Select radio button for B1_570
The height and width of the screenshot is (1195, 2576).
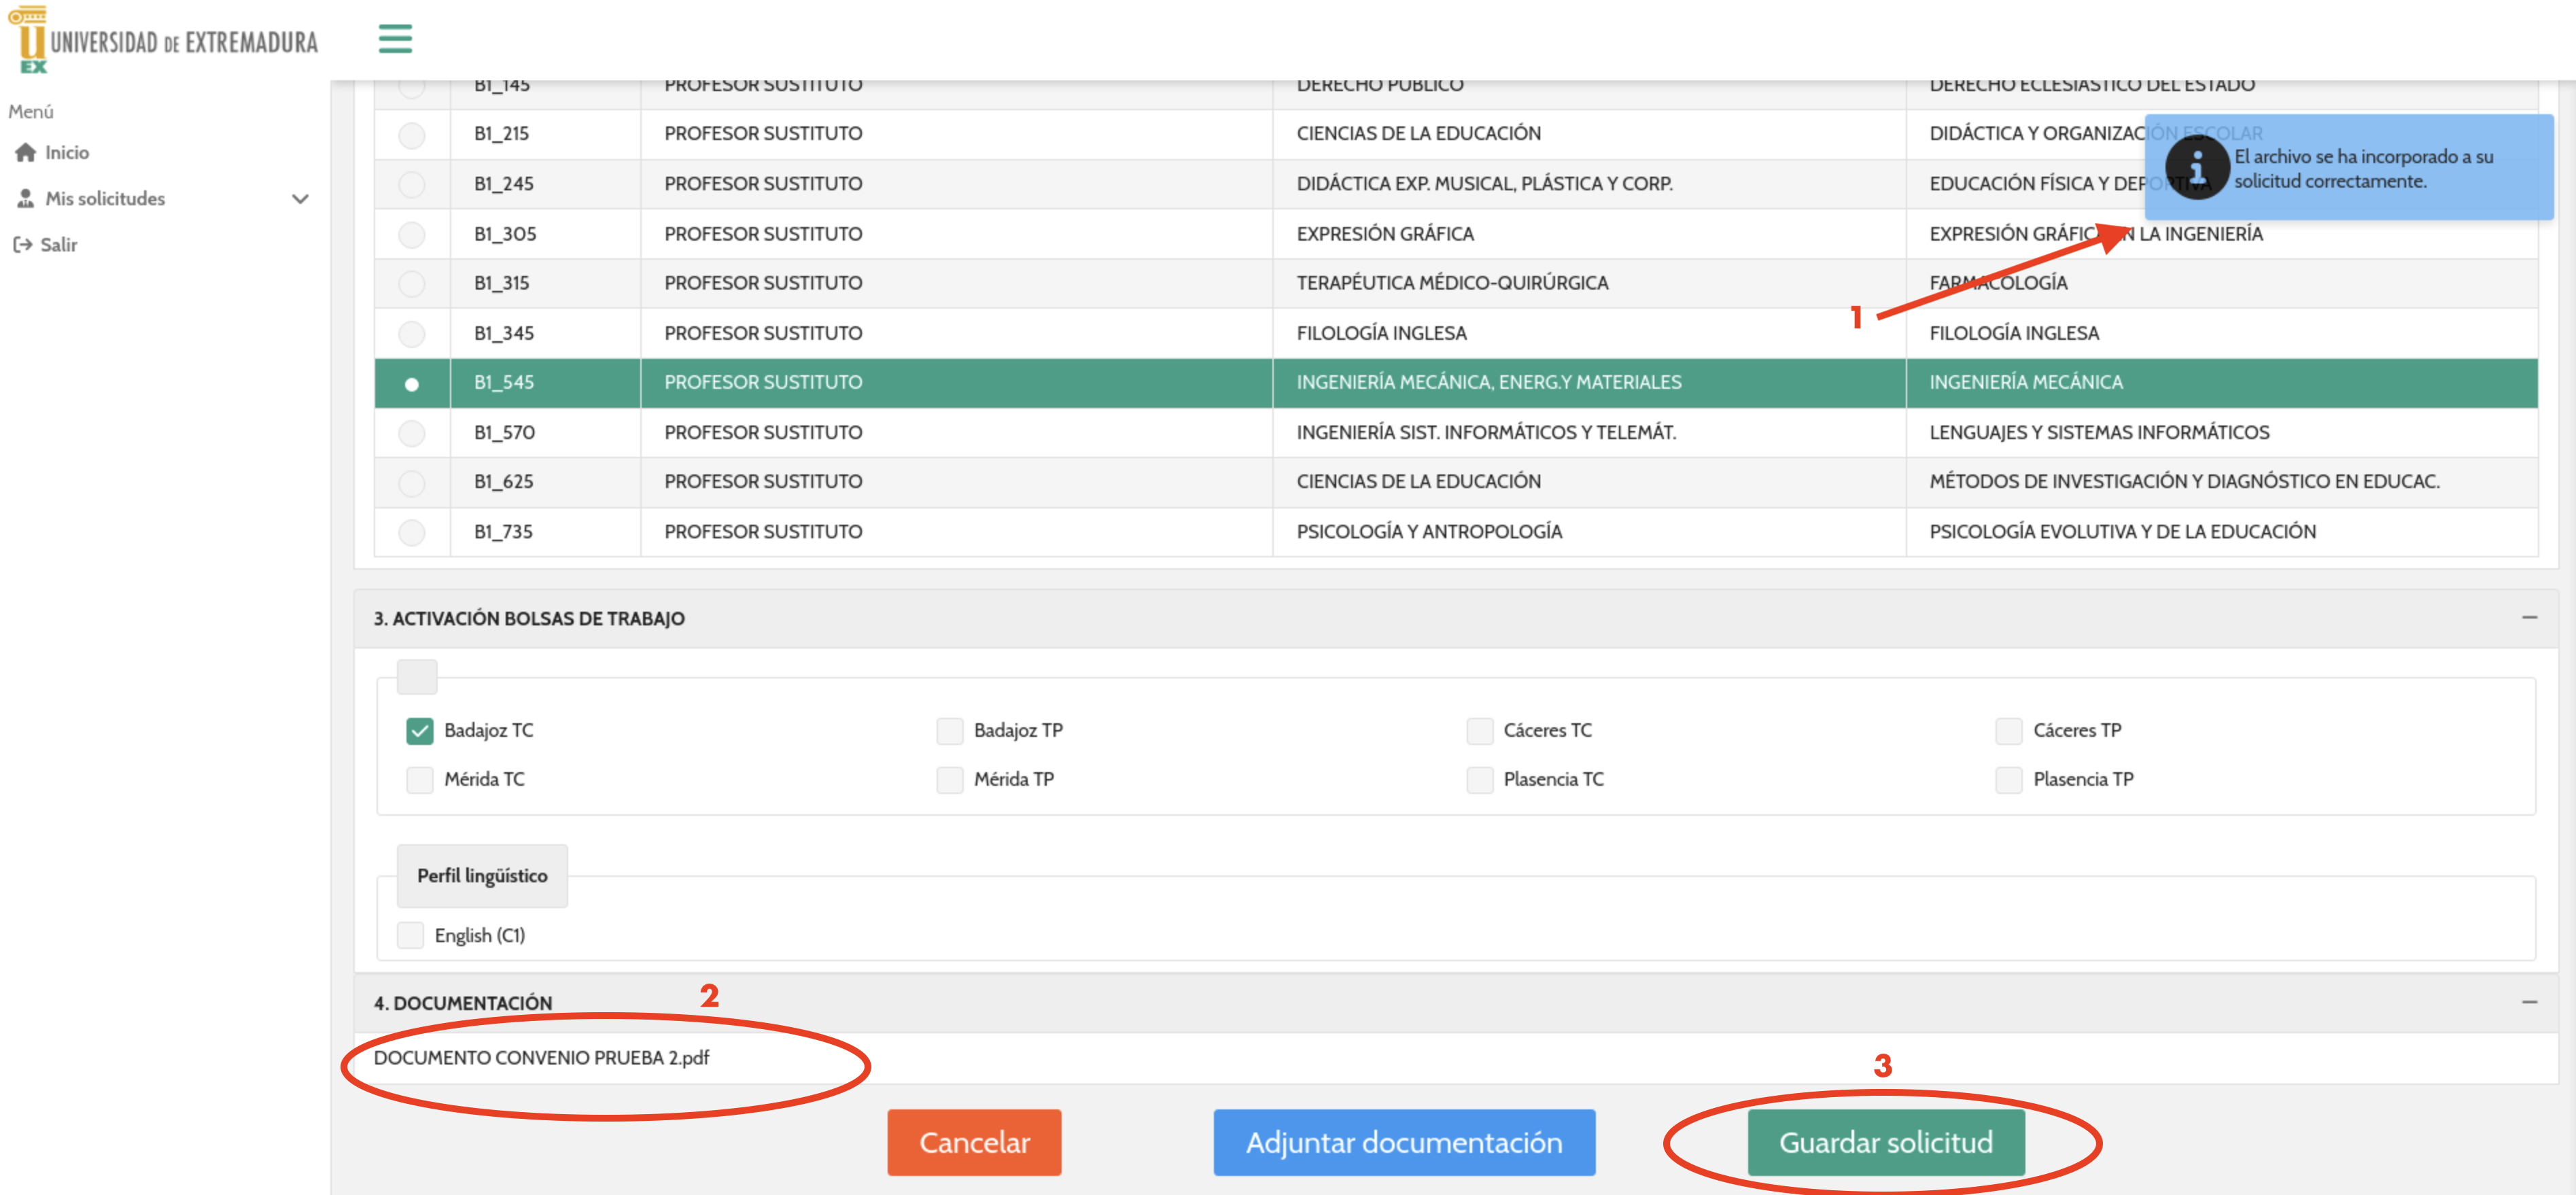pos(411,433)
